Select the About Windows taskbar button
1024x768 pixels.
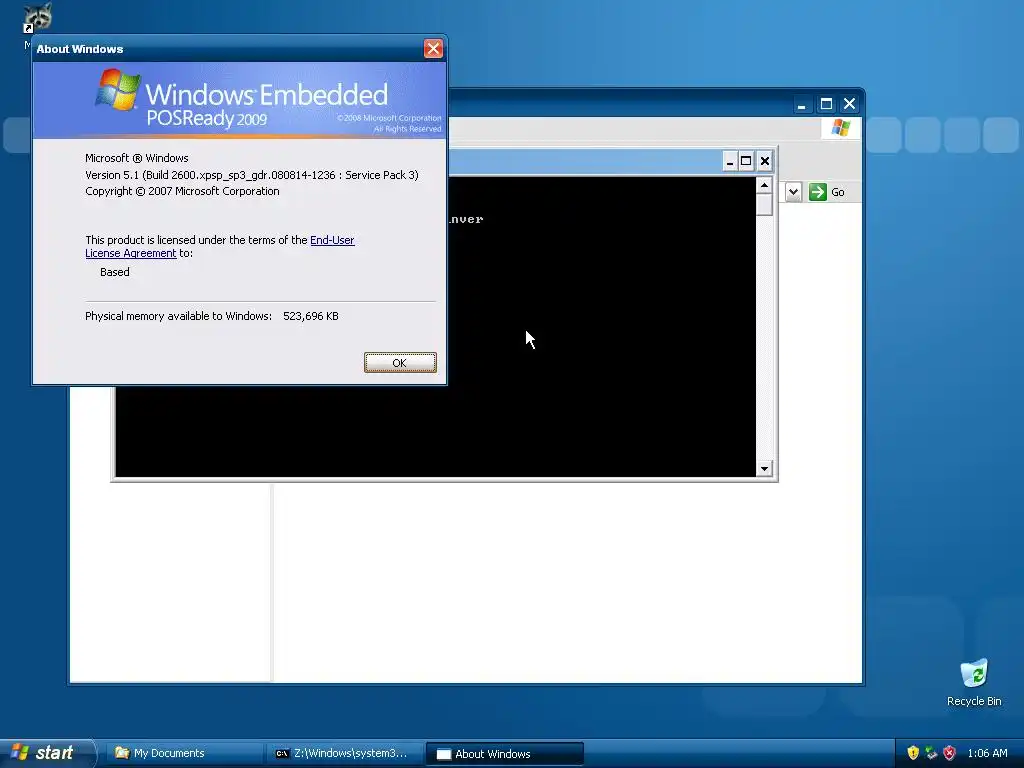point(504,754)
